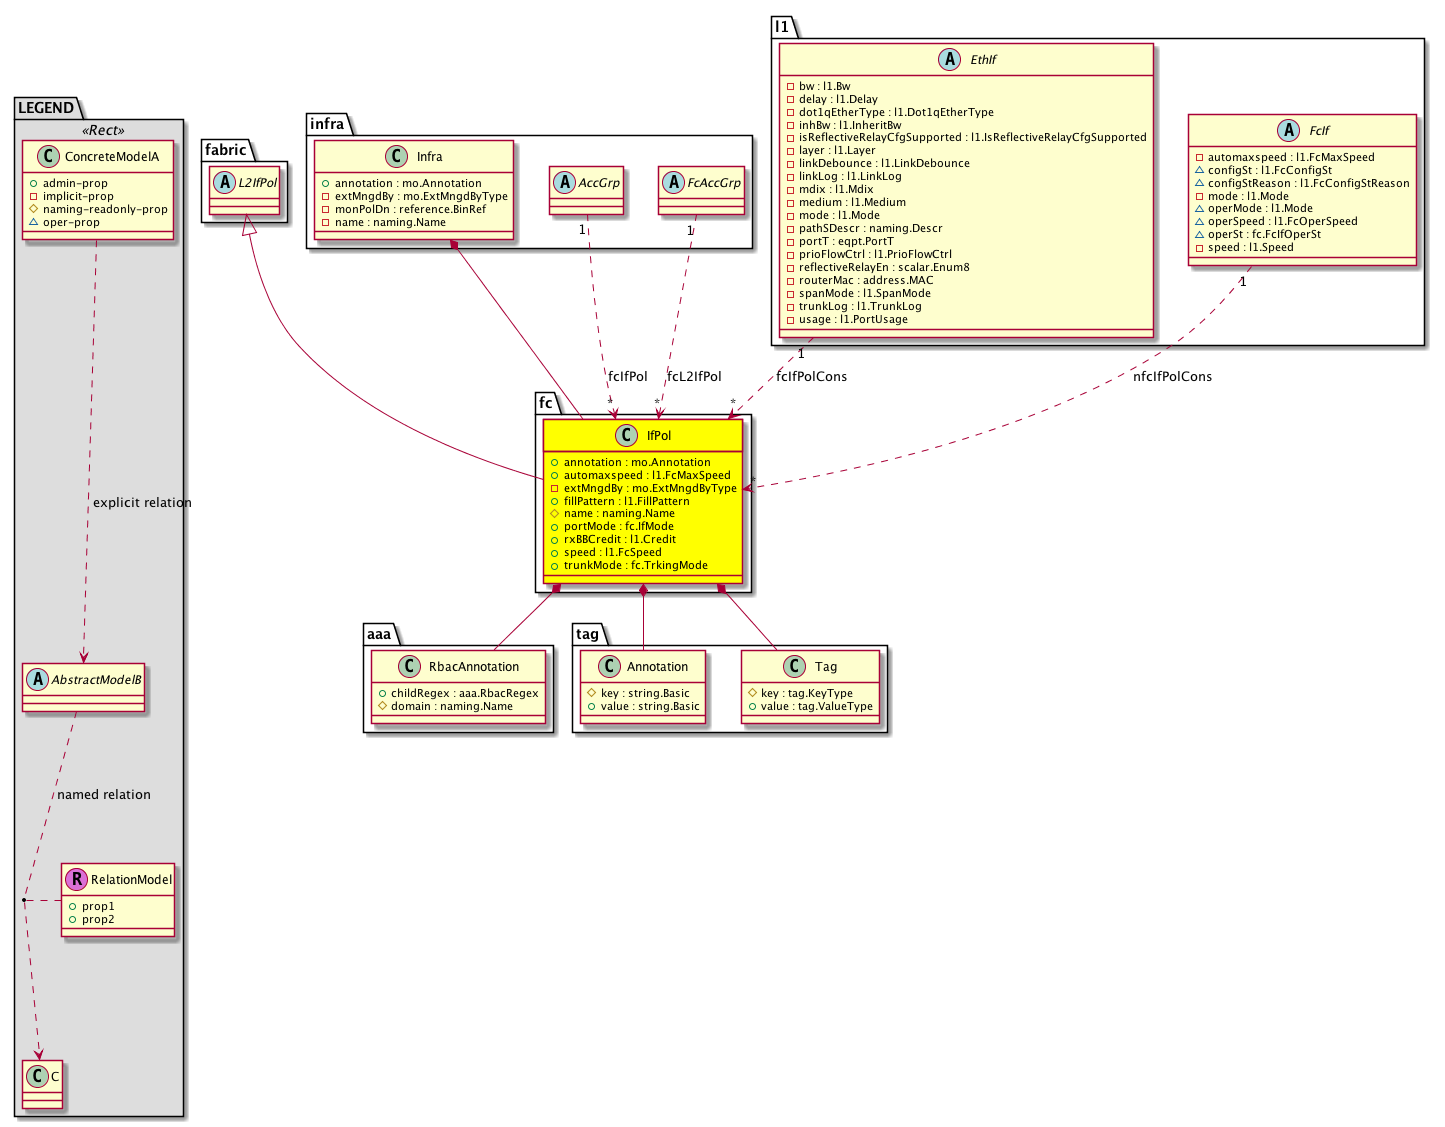The width and height of the screenshot is (1445, 1127).
Task: Click the AccGrp abstract class icon
Action: coord(565,182)
